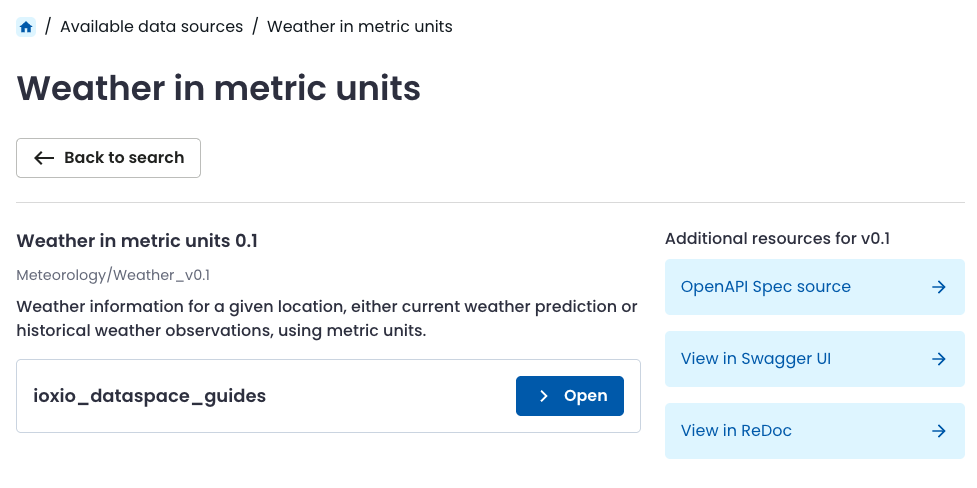Go to Available data sources breadcrumb

pos(151,27)
